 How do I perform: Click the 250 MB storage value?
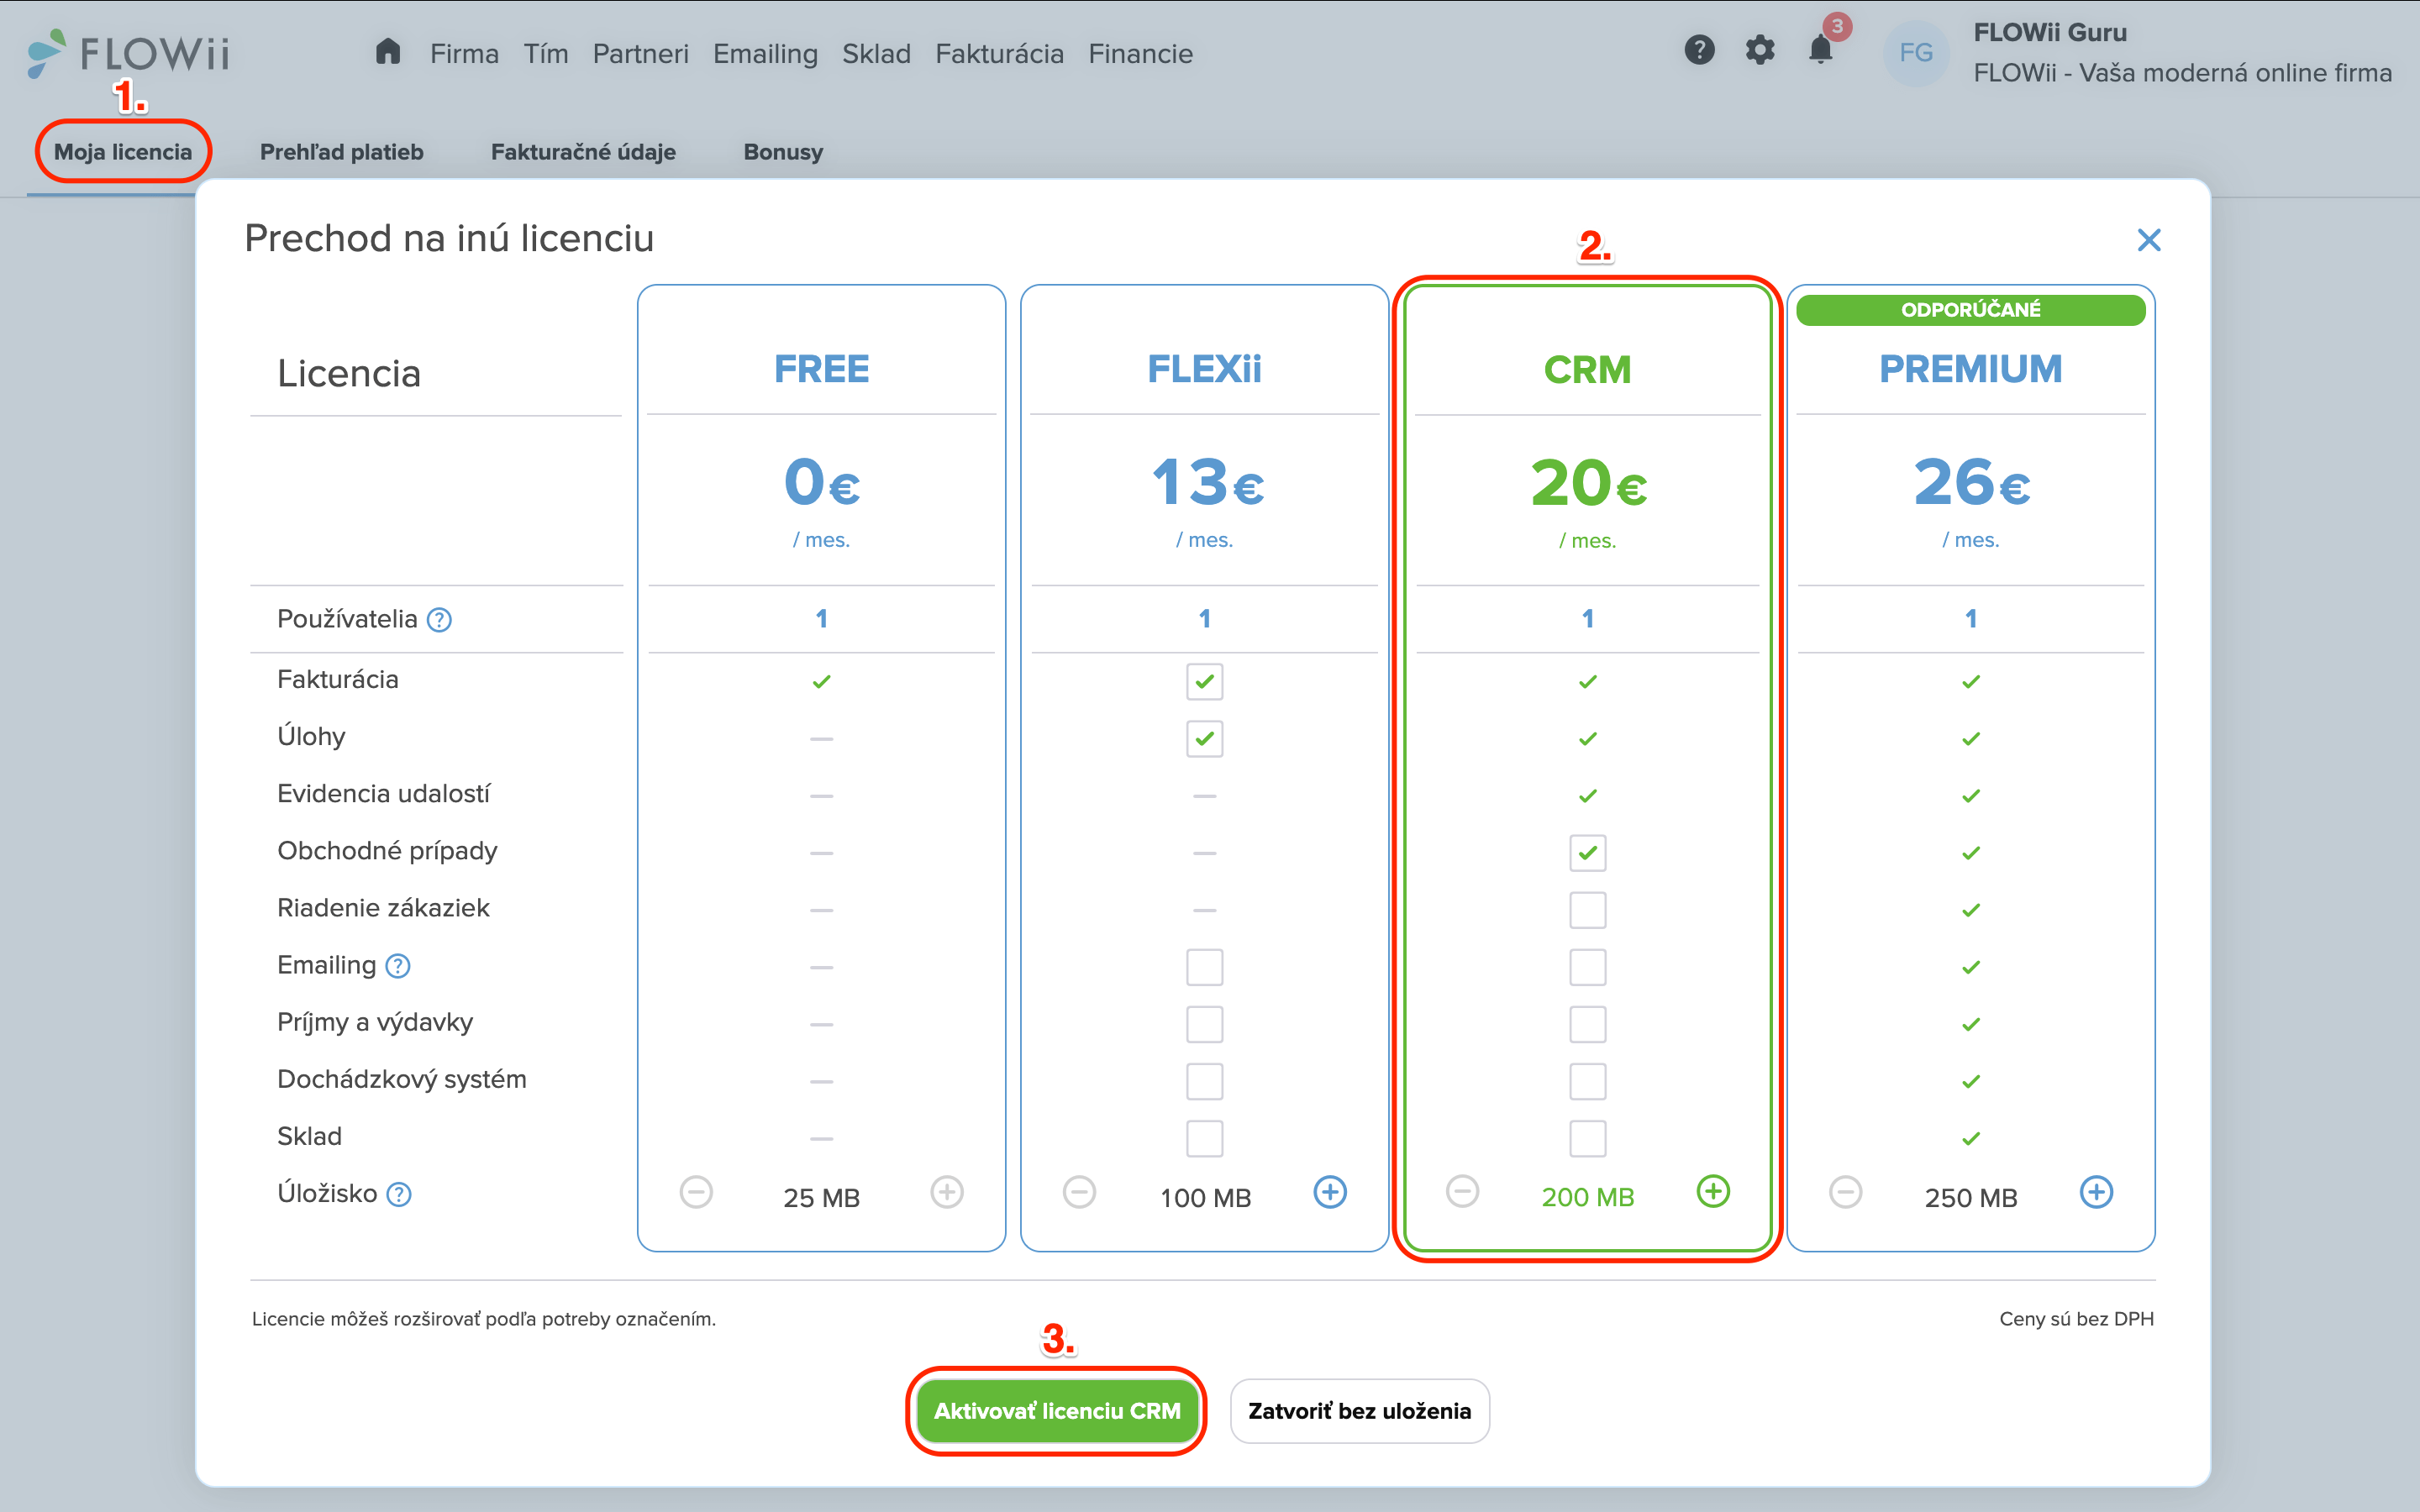pyautogui.click(x=1970, y=1198)
